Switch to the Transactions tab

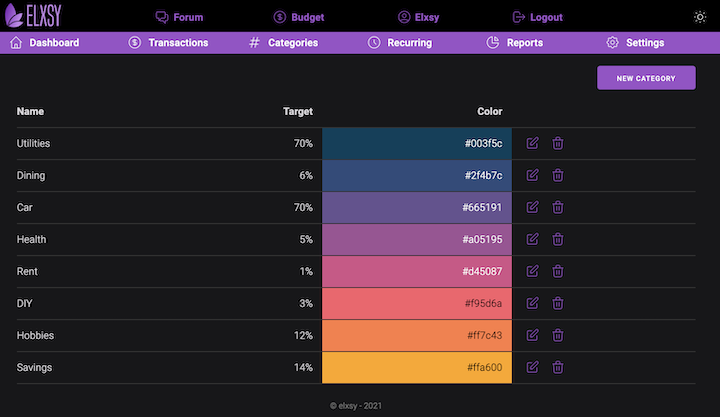pos(168,43)
